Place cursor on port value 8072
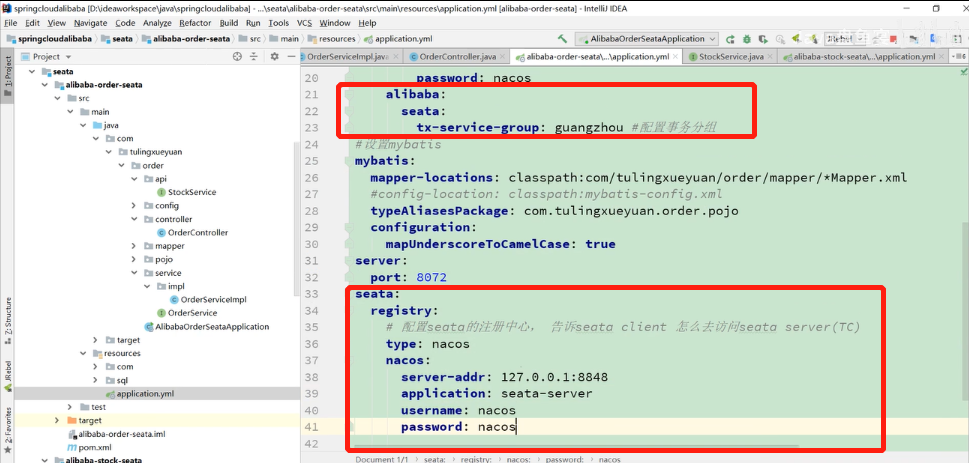This screenshot has width=969, height=463. [x=431, y=277]
